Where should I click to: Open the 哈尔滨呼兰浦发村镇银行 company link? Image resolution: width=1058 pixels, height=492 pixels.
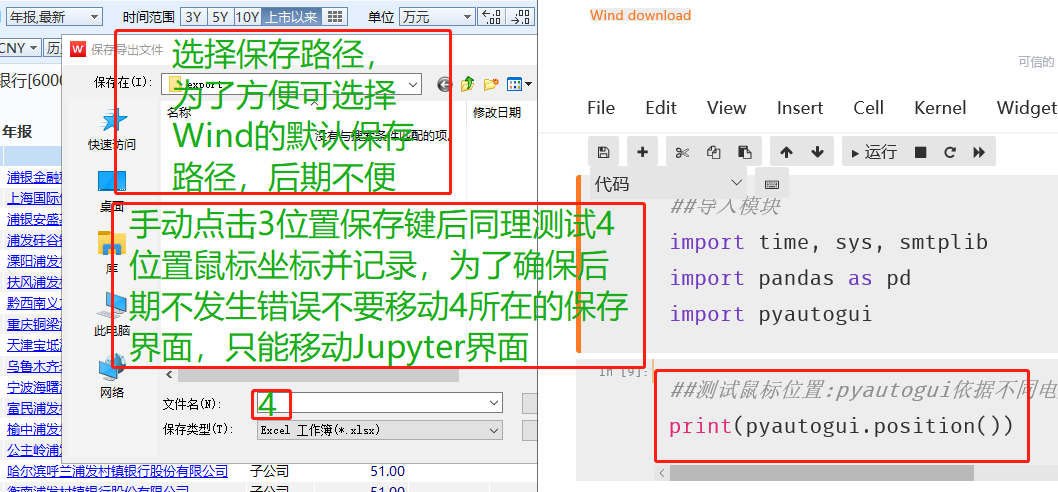click(117, 471)
